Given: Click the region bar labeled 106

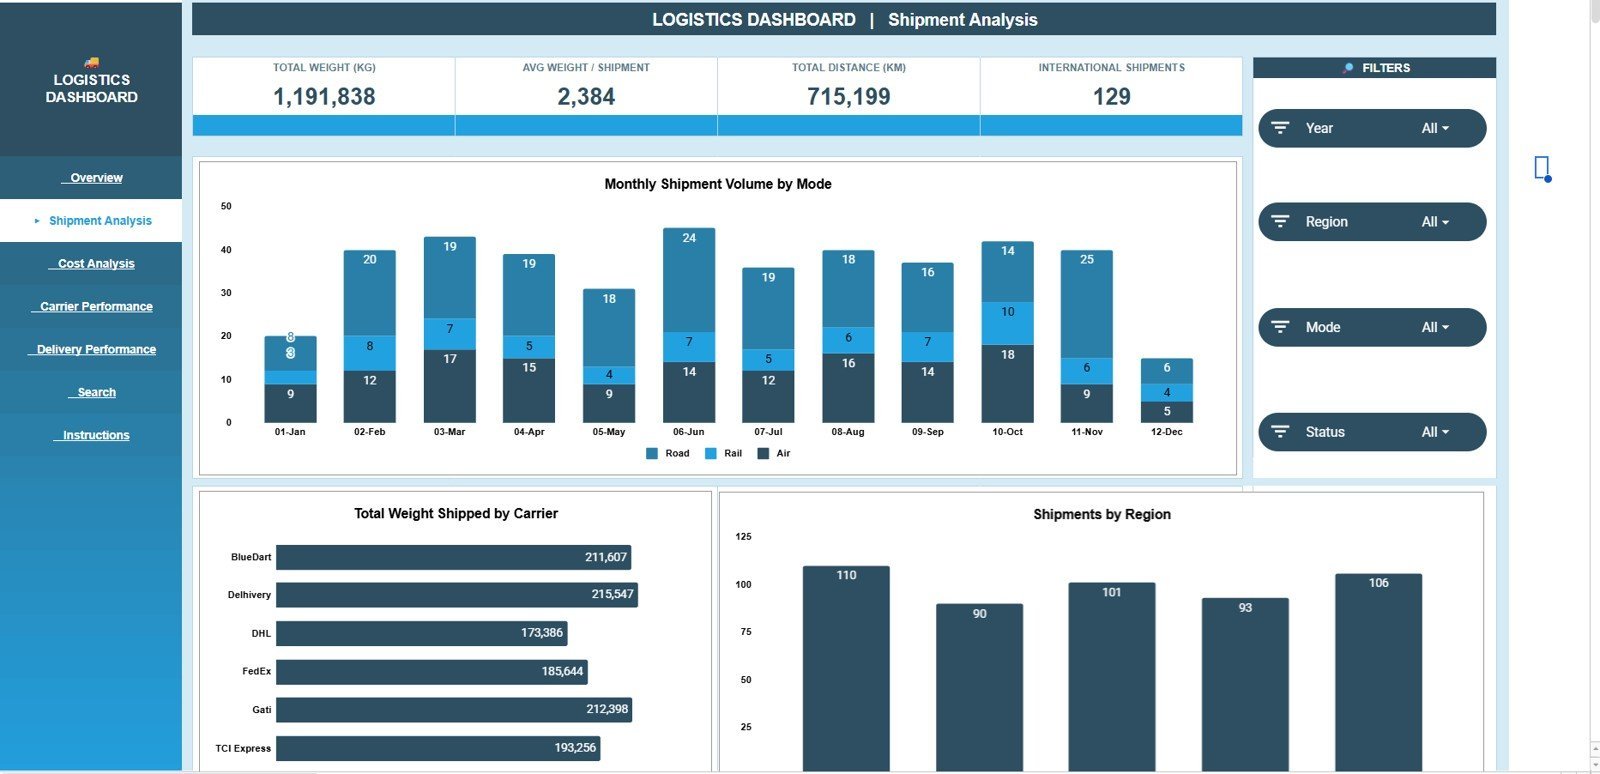Looking at the screenshot, I should tap(1378, 672).
